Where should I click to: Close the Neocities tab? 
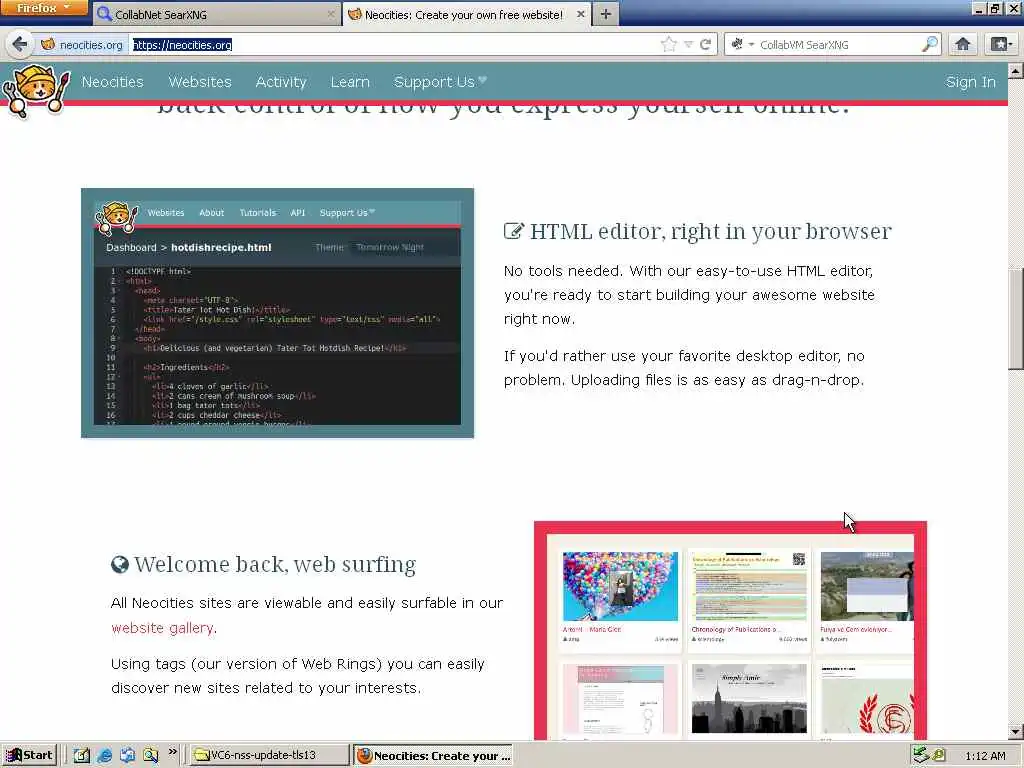click(580, 14)
